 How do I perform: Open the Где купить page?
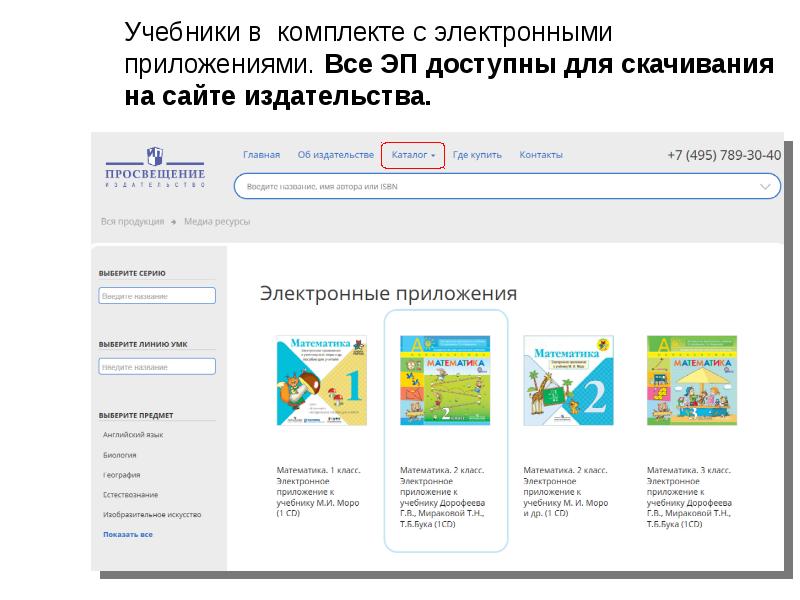(x=477, y=155)
